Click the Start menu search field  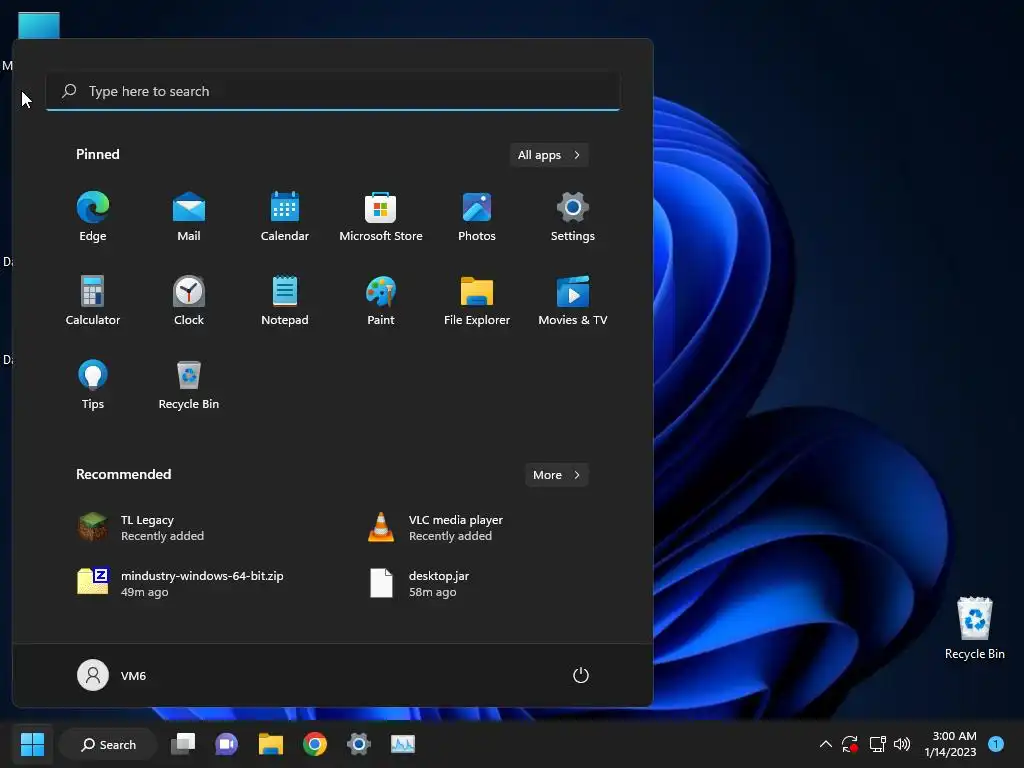pyautogui.click(x=332, y=91)
